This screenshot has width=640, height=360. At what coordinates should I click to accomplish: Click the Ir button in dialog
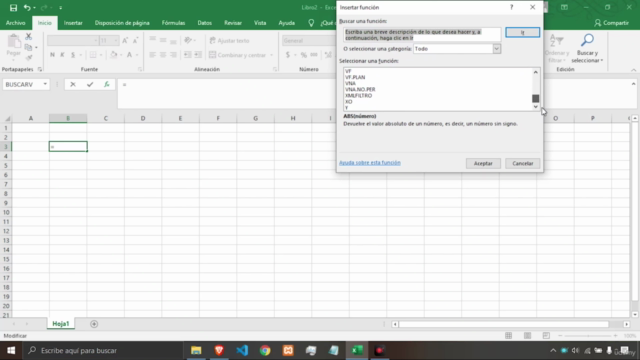tap(522, 32)
